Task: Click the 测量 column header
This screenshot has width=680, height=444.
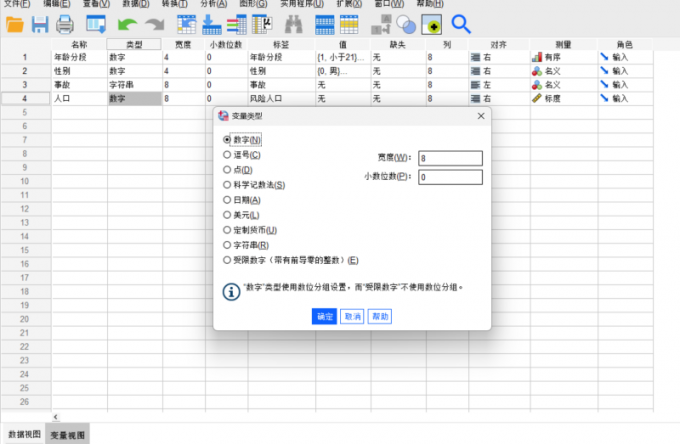Action: point(563,44)
